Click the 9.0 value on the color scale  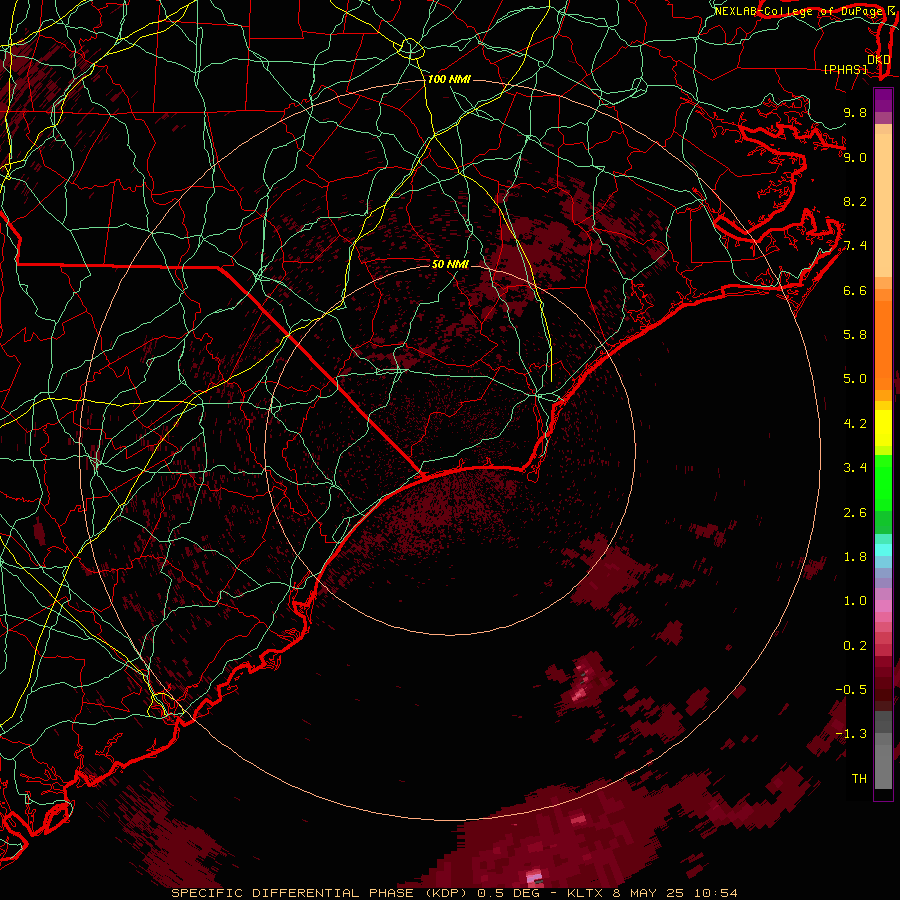(x=855, y=157)
